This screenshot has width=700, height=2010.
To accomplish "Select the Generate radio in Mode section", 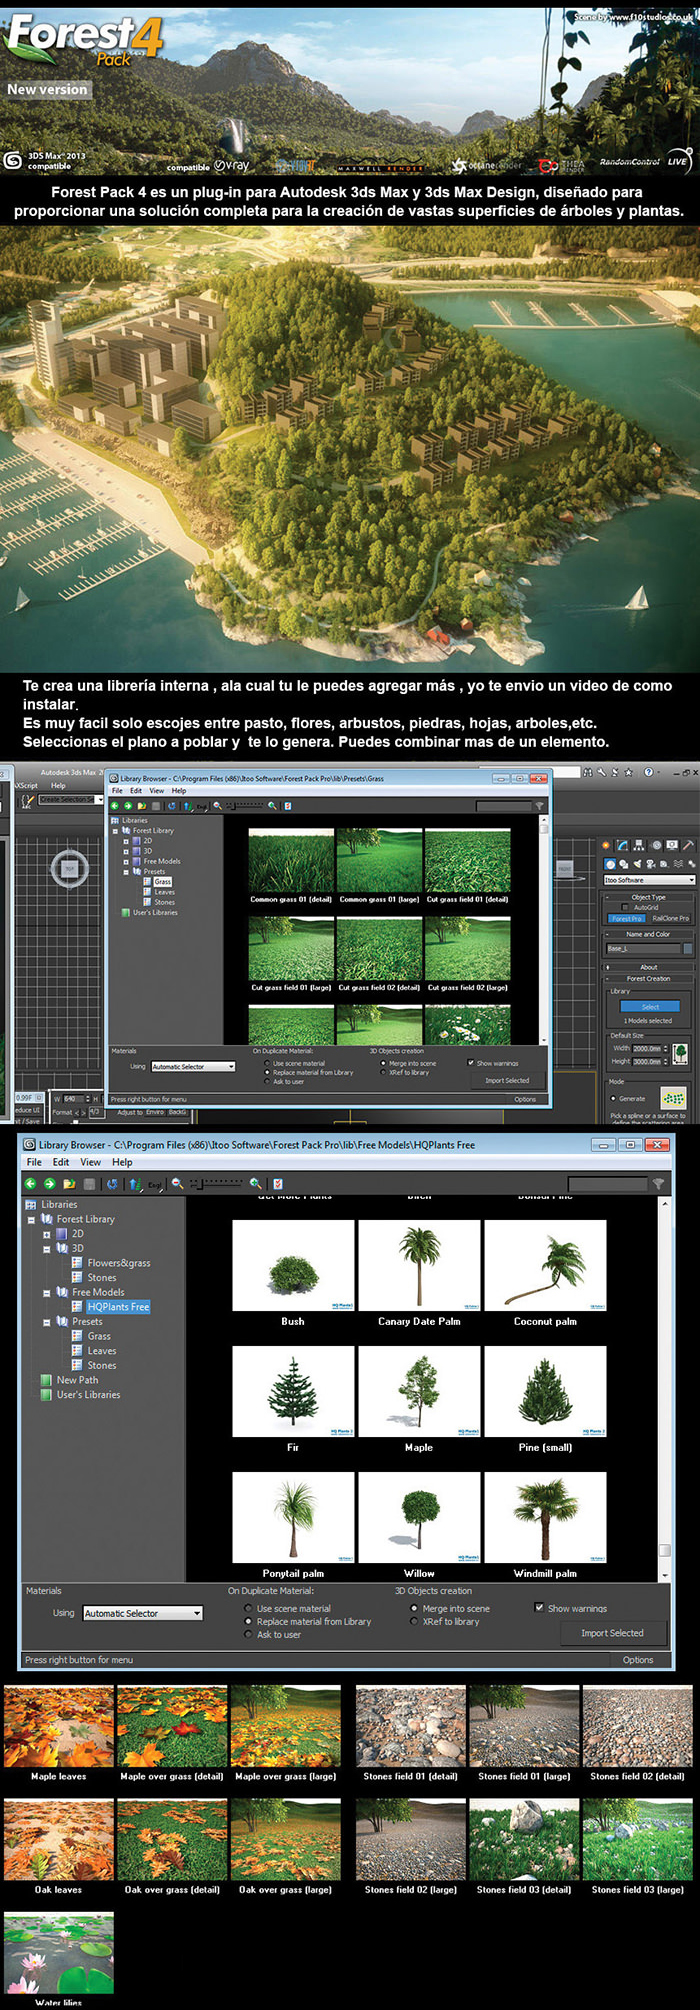I will click(x=613, y=1098).
